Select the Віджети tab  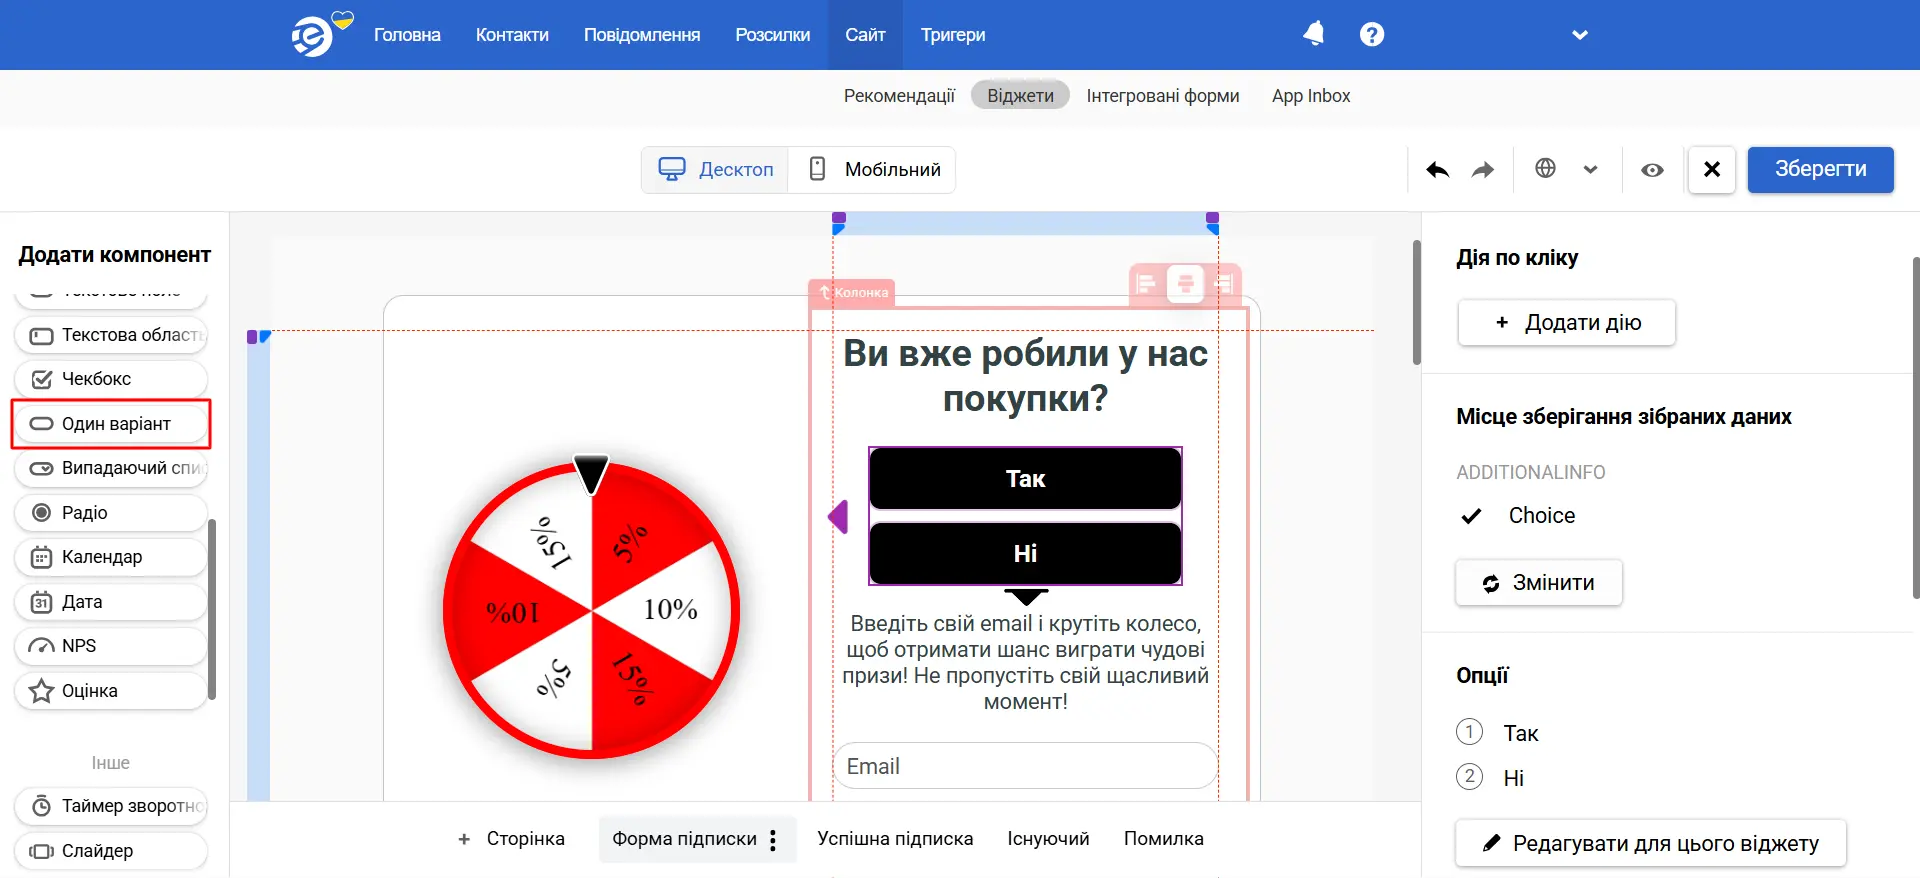click(x=1020, y=96)
